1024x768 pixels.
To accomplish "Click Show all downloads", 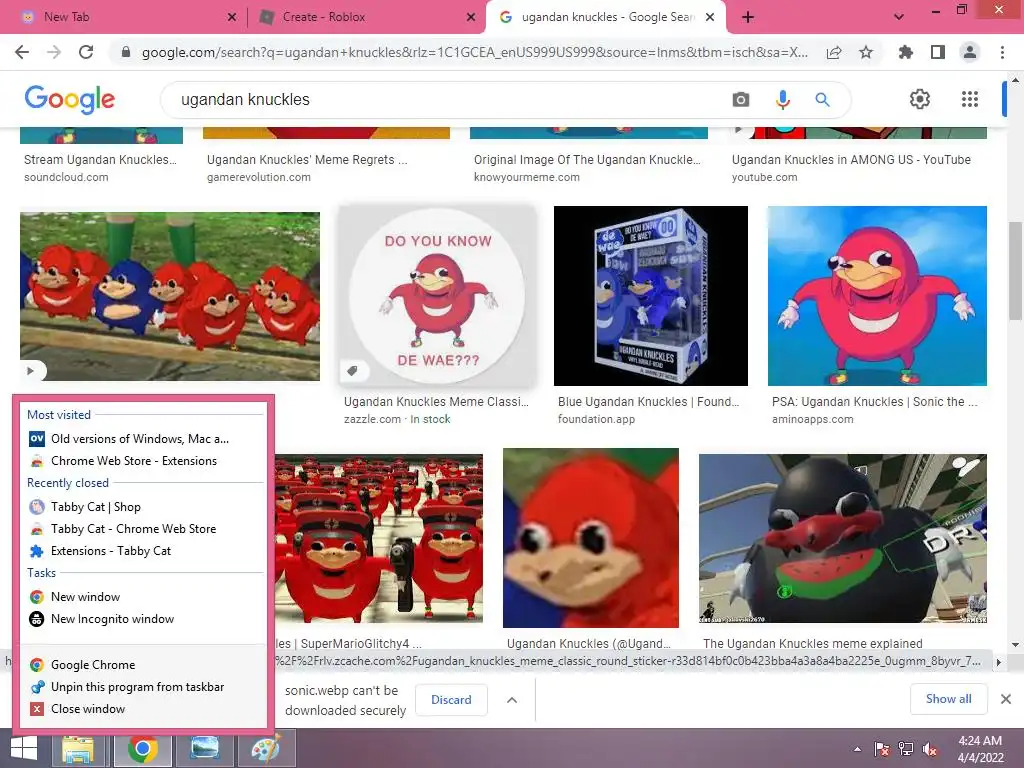I will (x=948, y=699).
